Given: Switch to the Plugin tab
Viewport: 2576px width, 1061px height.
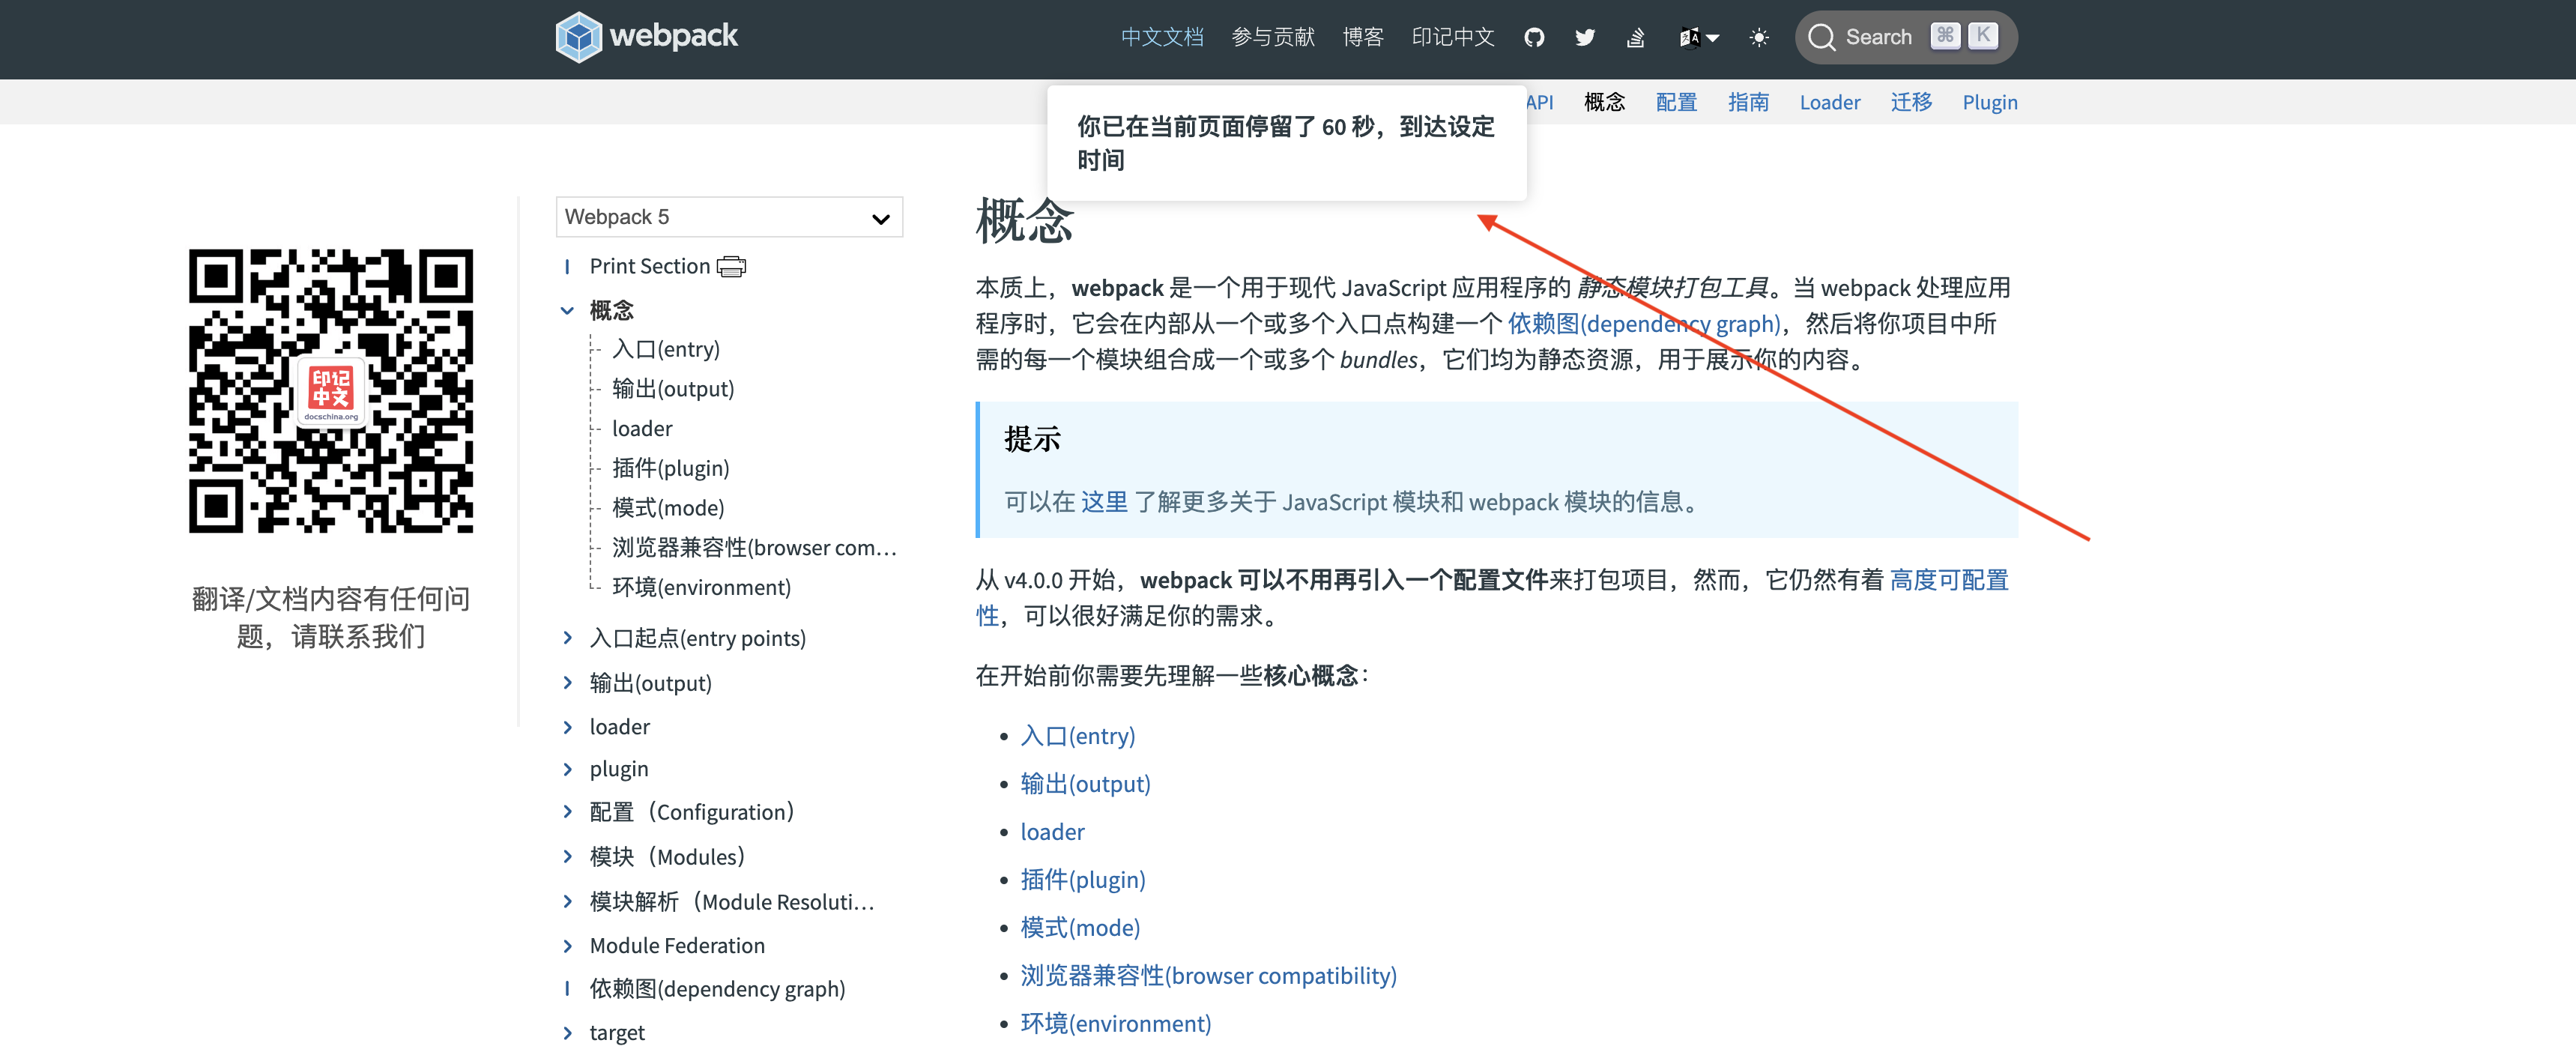Looking at the screenshot, I should (1990, 102).
